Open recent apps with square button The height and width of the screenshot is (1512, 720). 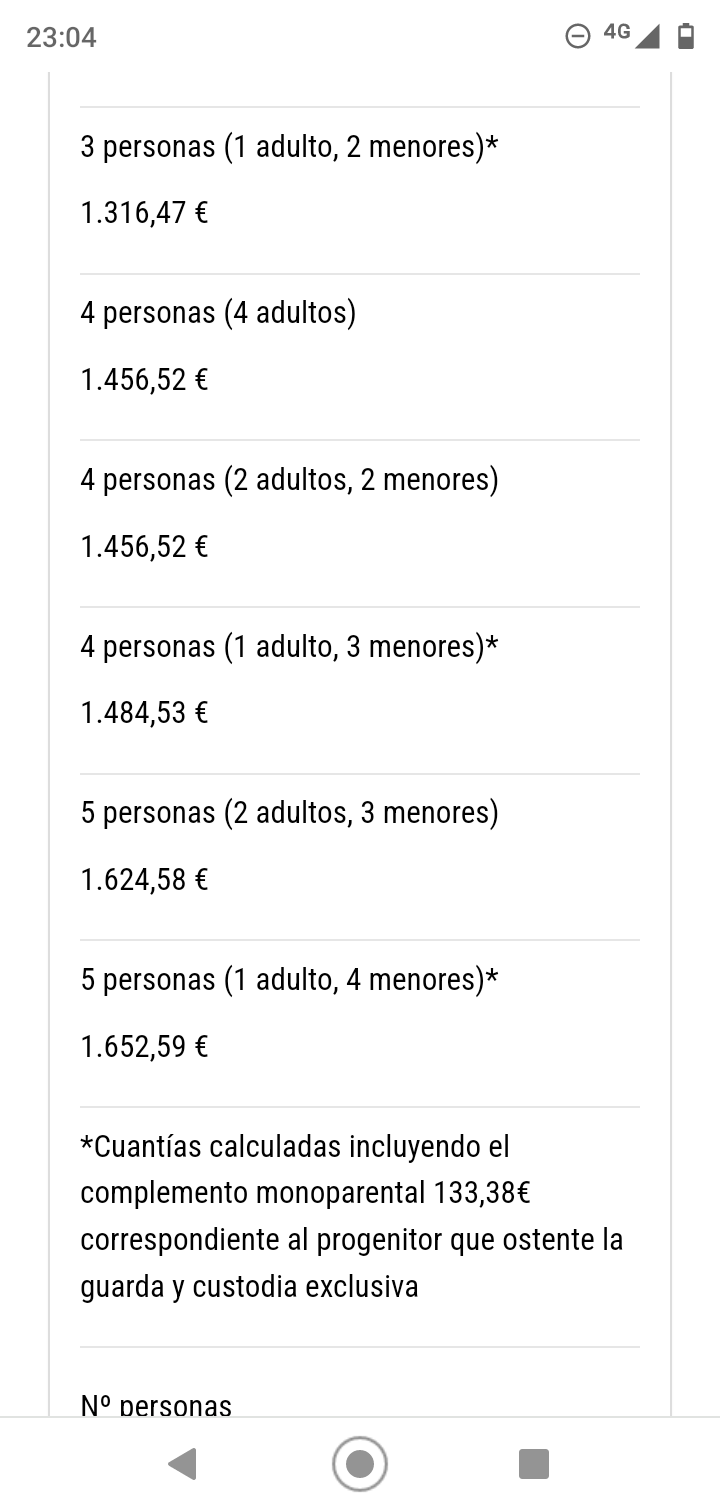534,1464
